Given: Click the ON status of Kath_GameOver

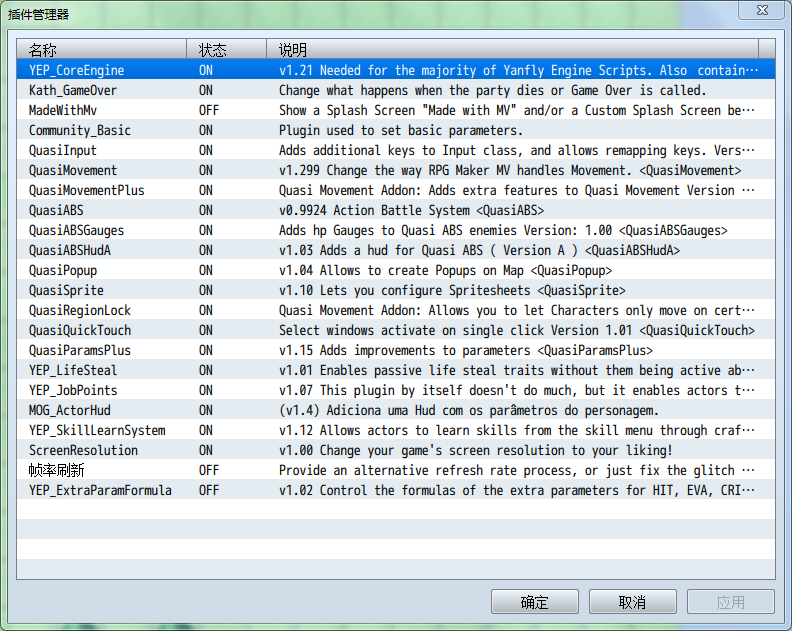Looking at the screenshot, I should point(206,90).
